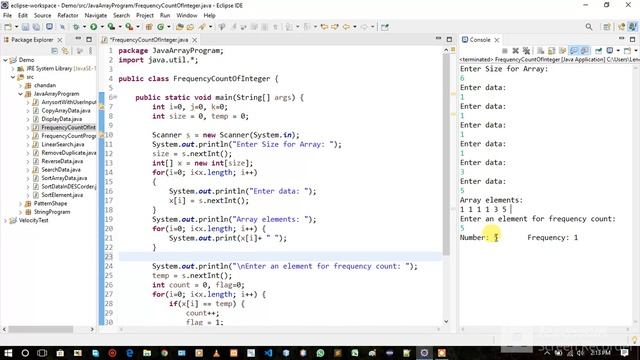Click the gray Terminate square in the Console toolbar
Screen dimensions: 640x360
(504, 51)
